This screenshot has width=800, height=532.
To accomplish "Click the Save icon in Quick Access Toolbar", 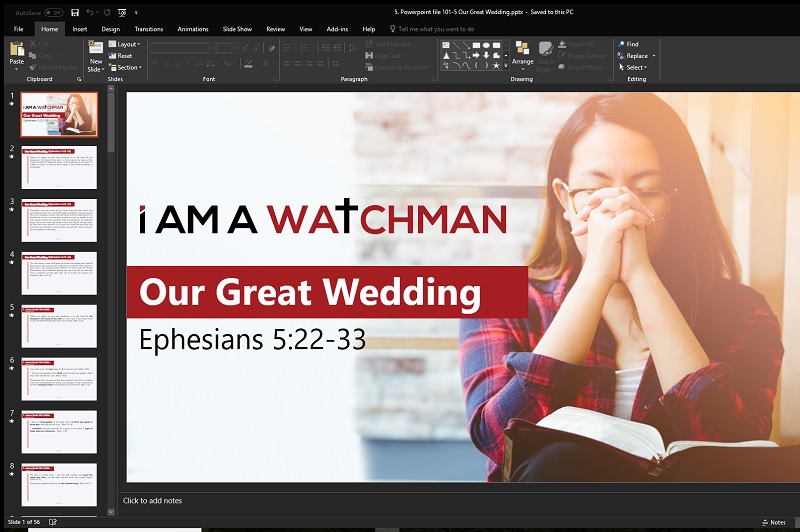I will (75, 13).
